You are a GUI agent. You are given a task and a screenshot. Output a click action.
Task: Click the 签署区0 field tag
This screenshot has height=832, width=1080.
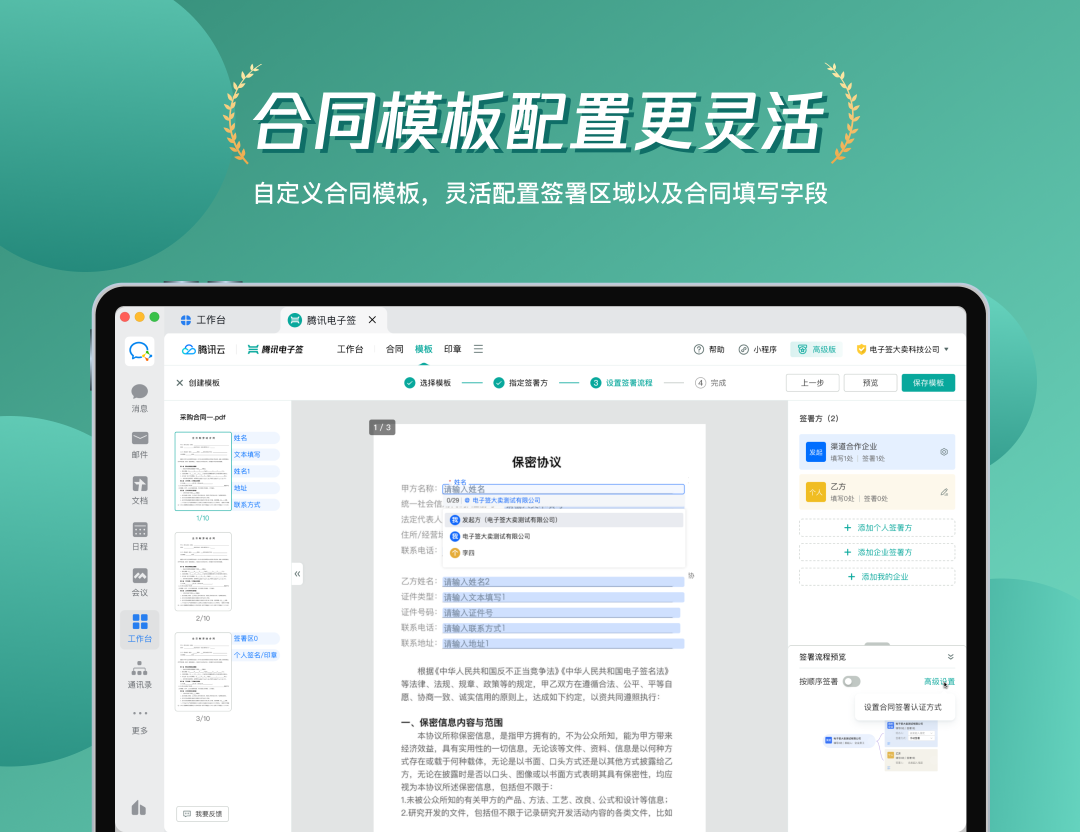256,638
